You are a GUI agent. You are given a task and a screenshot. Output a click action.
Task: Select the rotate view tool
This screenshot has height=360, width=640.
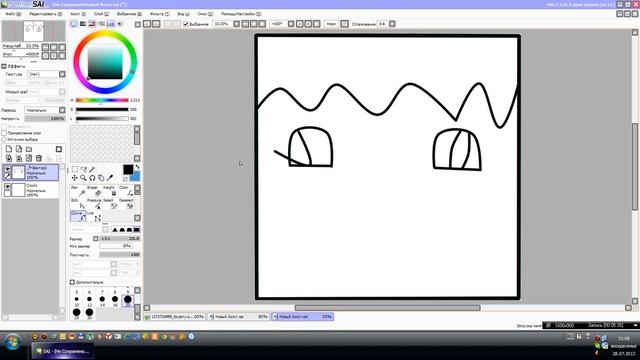point(92,178)
